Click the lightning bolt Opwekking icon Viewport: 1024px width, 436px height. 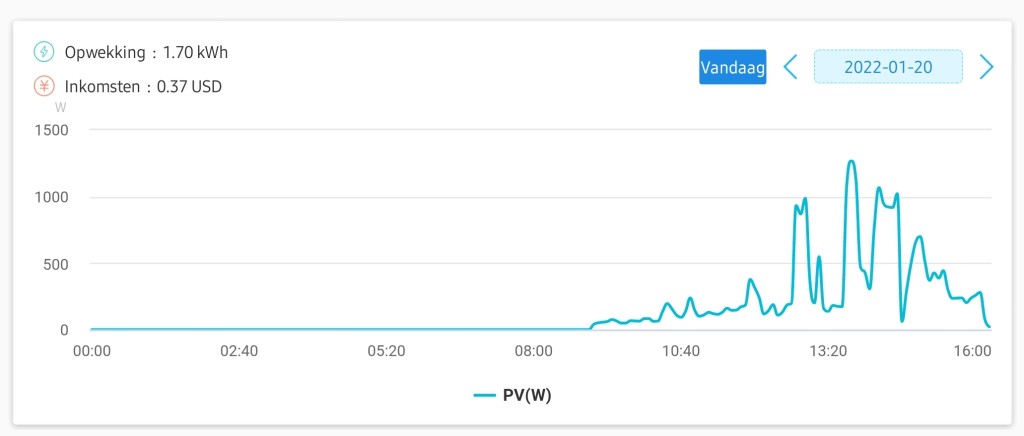tap(44, 52)
